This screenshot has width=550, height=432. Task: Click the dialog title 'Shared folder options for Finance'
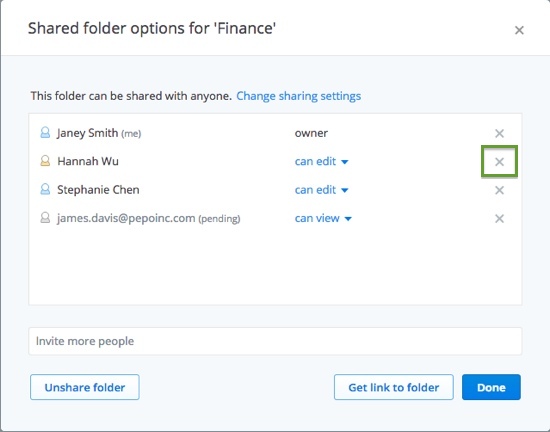click(152, 28)
